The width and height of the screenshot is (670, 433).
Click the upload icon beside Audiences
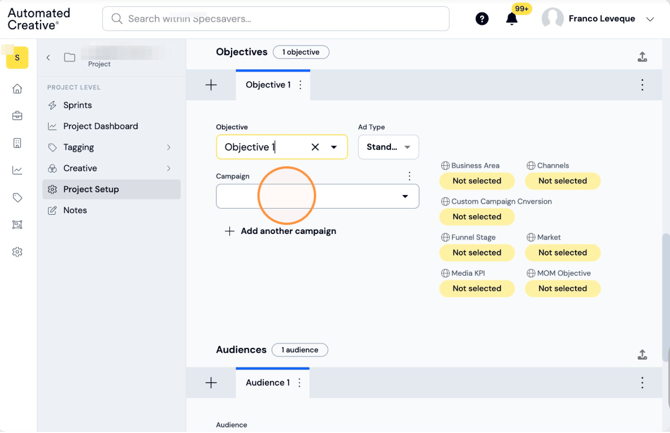(642, 354)
